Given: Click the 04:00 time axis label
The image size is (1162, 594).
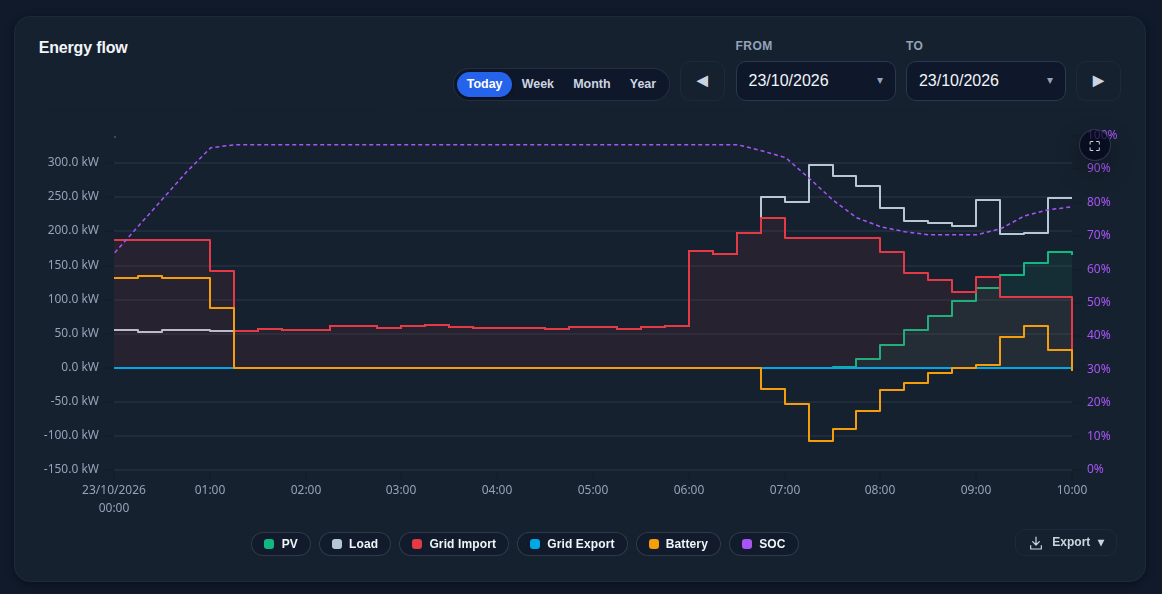Looking at the screenshot, I should tap(497, 490).
